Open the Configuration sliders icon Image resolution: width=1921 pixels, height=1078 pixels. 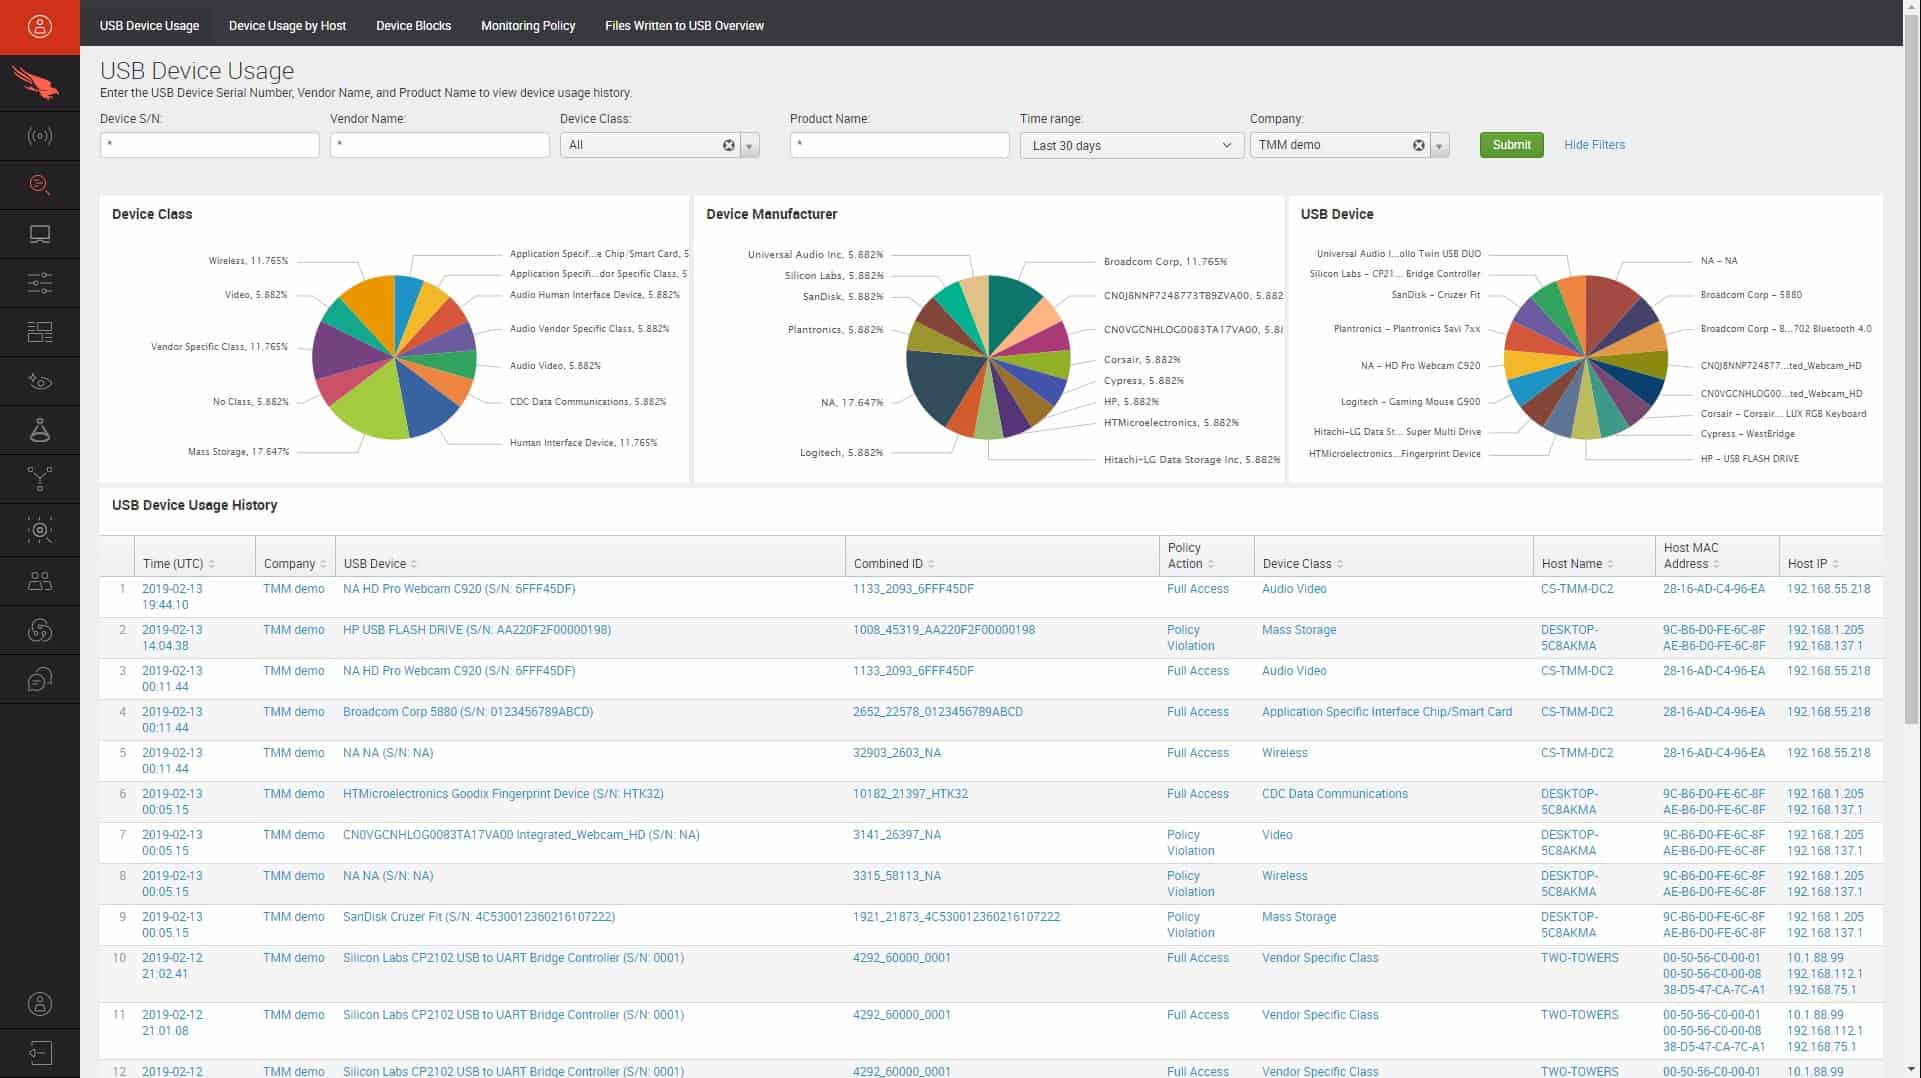tap(39, 282)
